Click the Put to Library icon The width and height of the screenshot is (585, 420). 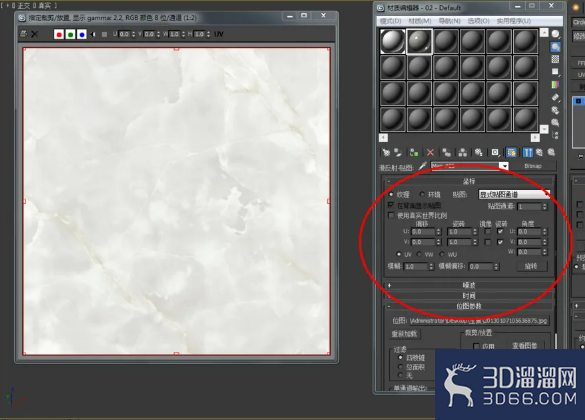pyautogui.click(x=479, y=152)
